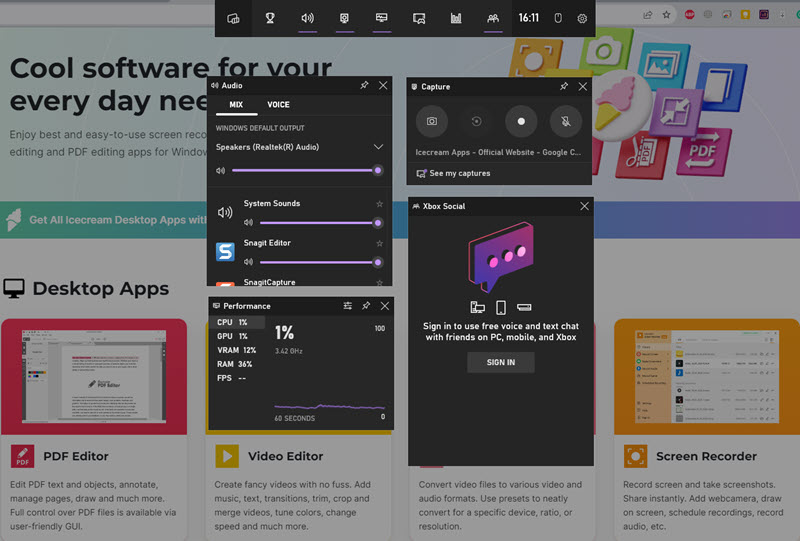Viewport: 800px width, 541px height.
Task: Share page with the browser share icon
Action: pyautogui.click(x=648, y=15)
